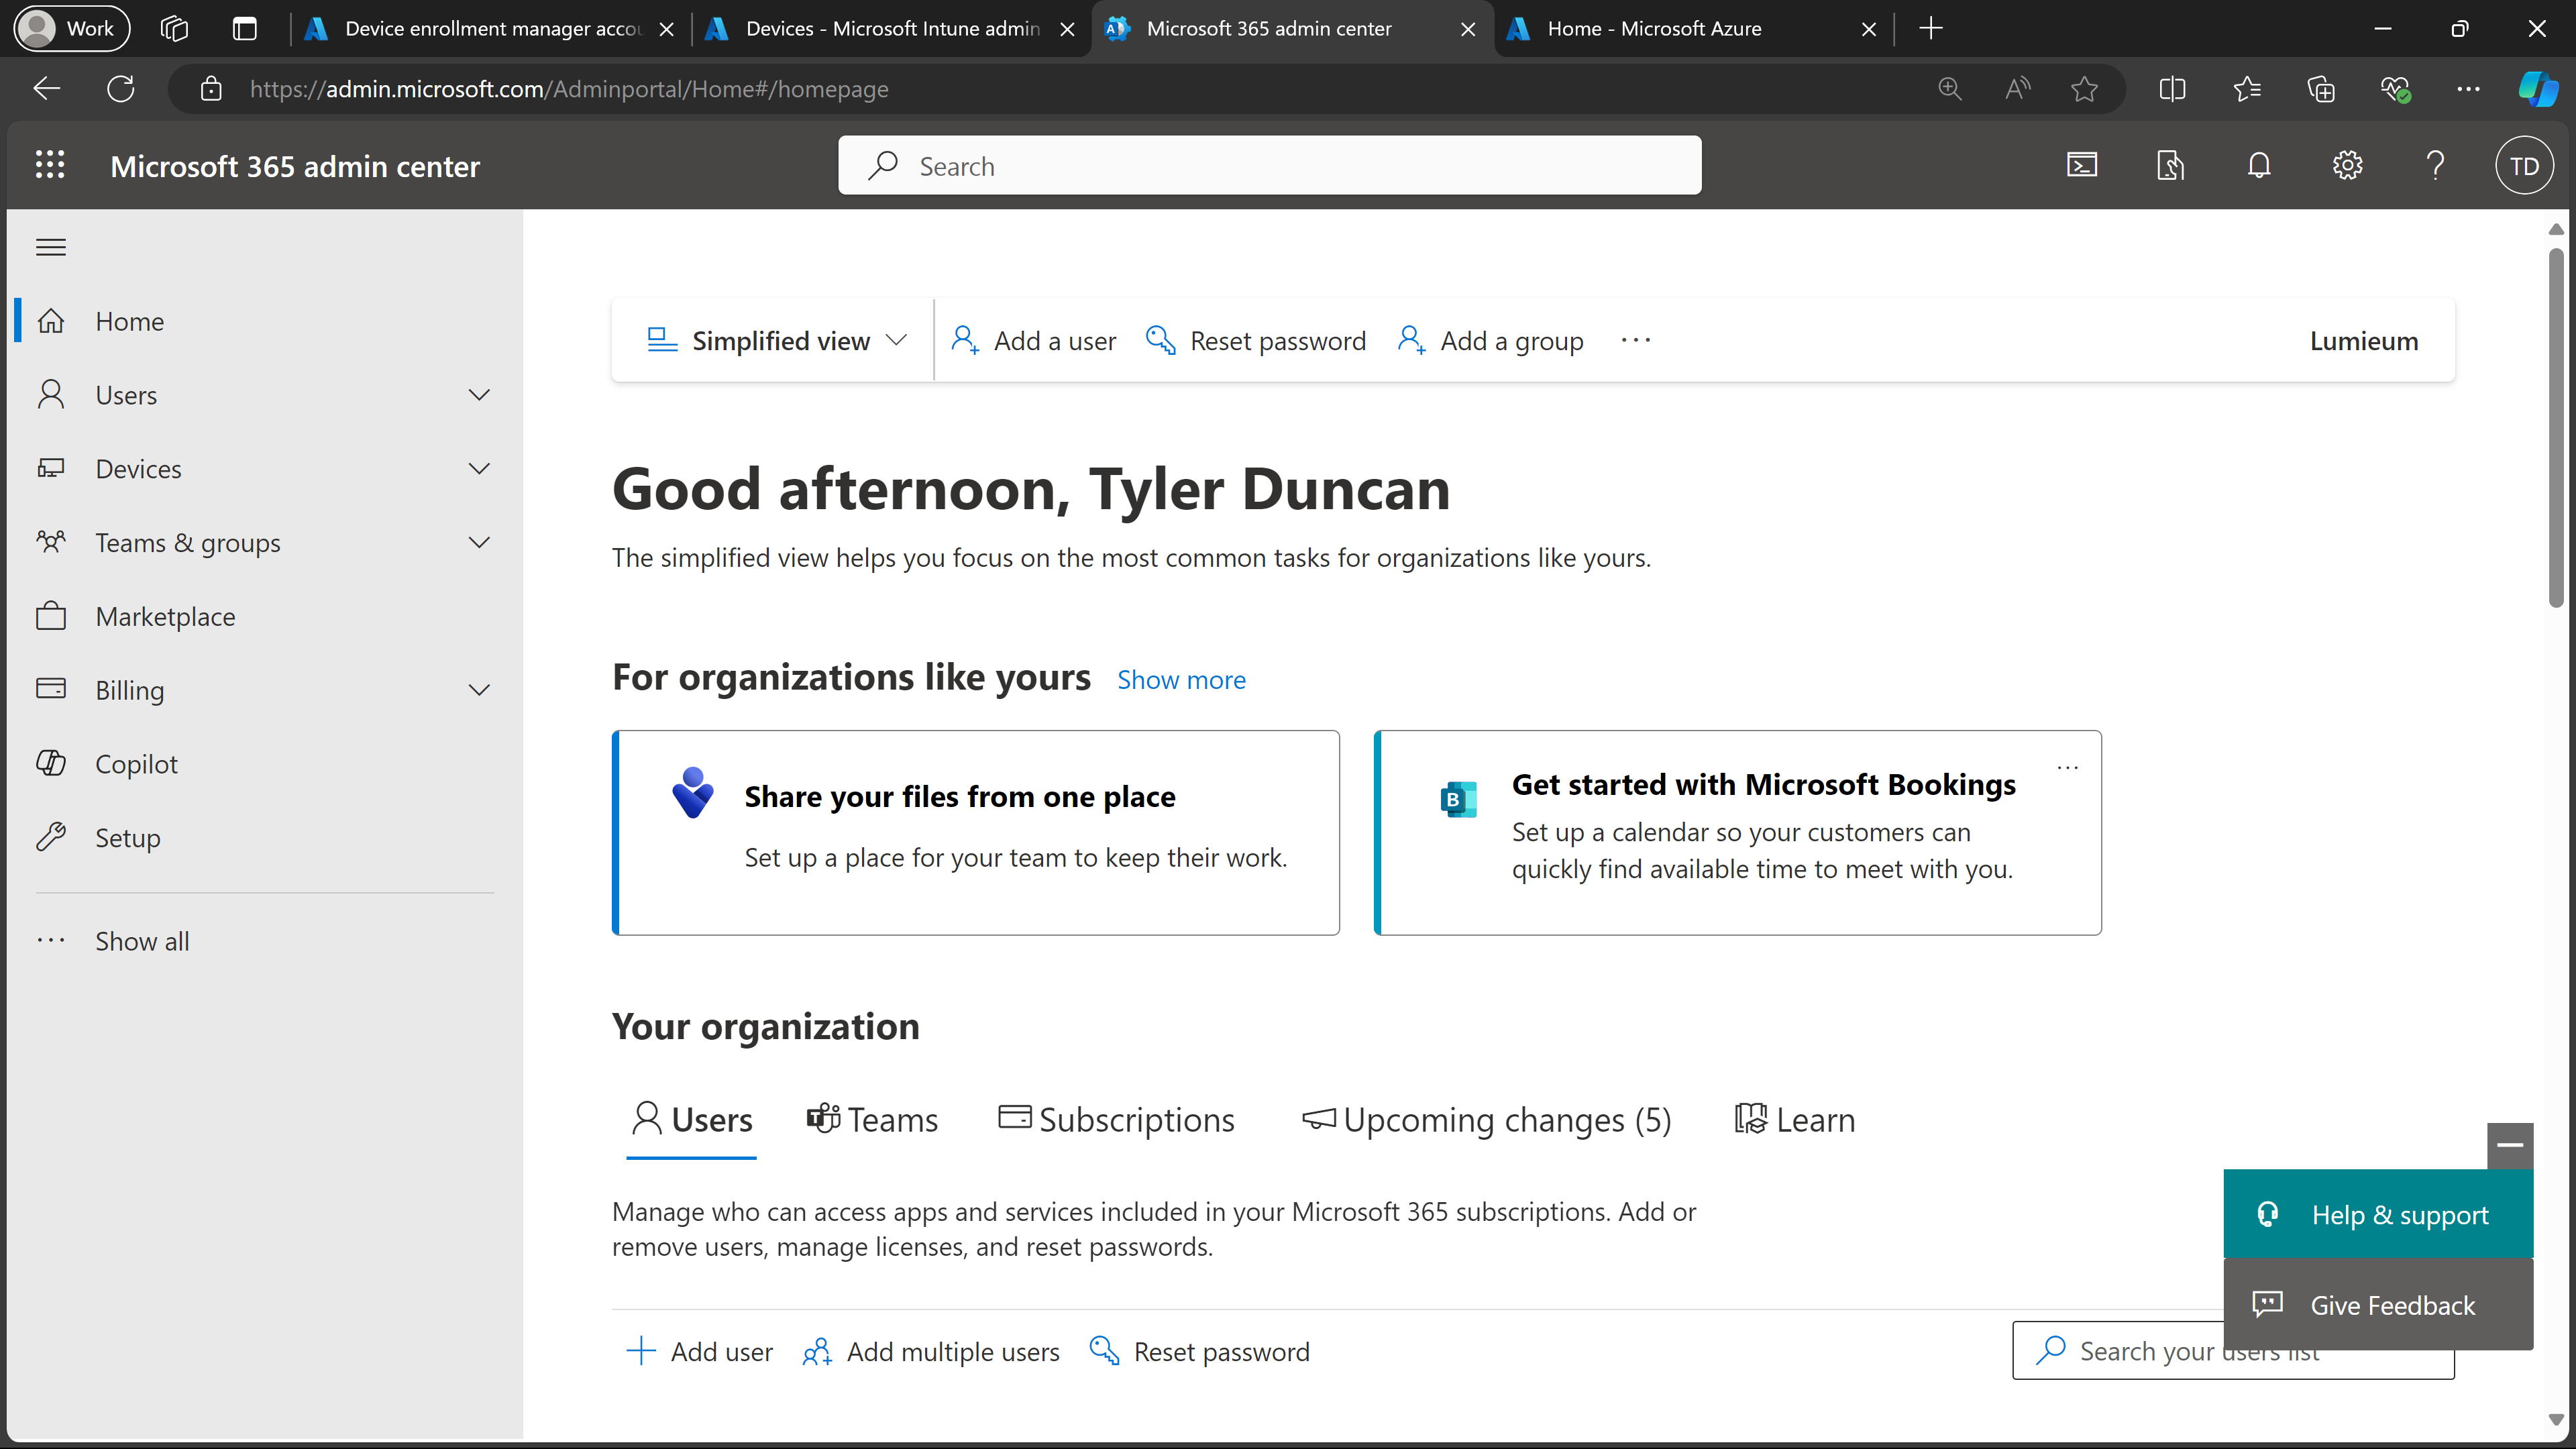
Task: Open the document insights icon in header
Action: click(2170, 165)
